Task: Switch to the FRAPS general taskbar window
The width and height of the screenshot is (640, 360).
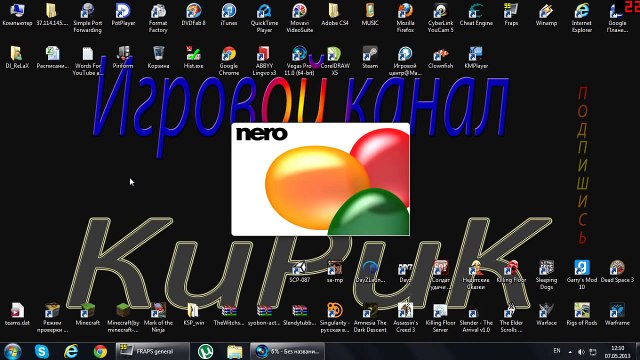Action: [153, 351]
